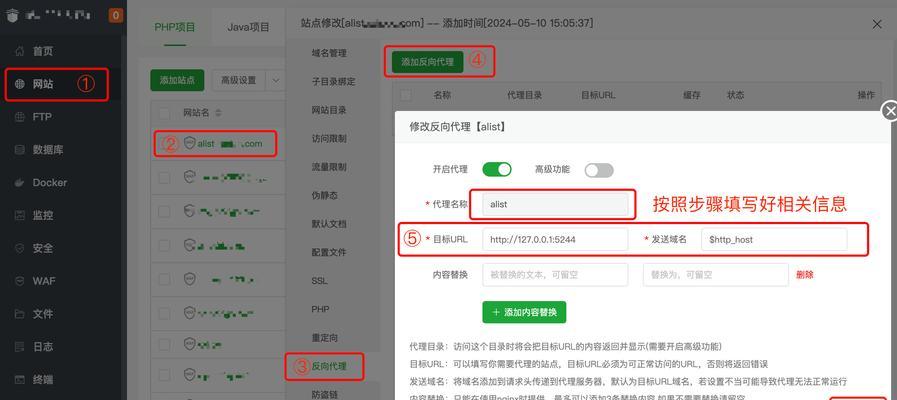Click the green 添加站点 button
897x400 pixels.
coord(177,81)
